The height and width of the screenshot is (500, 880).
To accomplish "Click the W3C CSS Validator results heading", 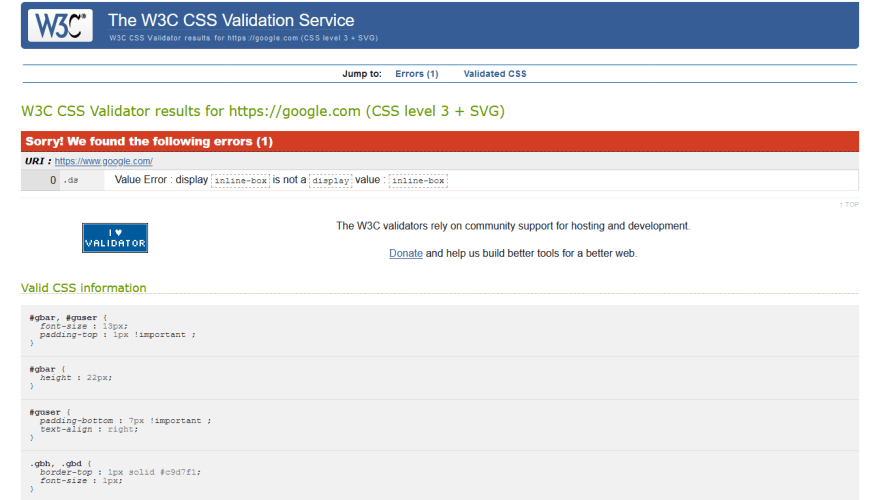I will point(263,111).
